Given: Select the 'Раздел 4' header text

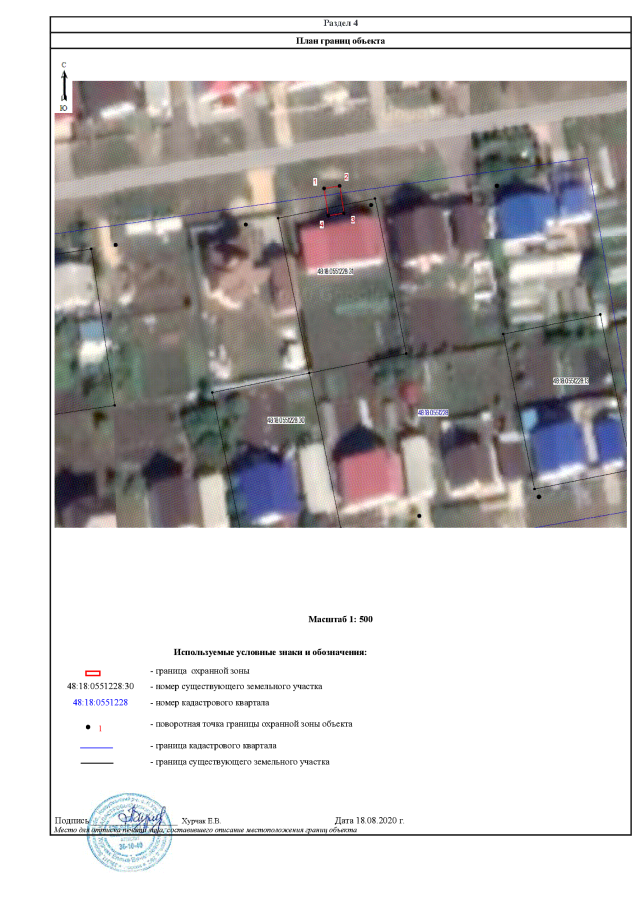Looking at the screenshot, I should [x=341, y=22].
